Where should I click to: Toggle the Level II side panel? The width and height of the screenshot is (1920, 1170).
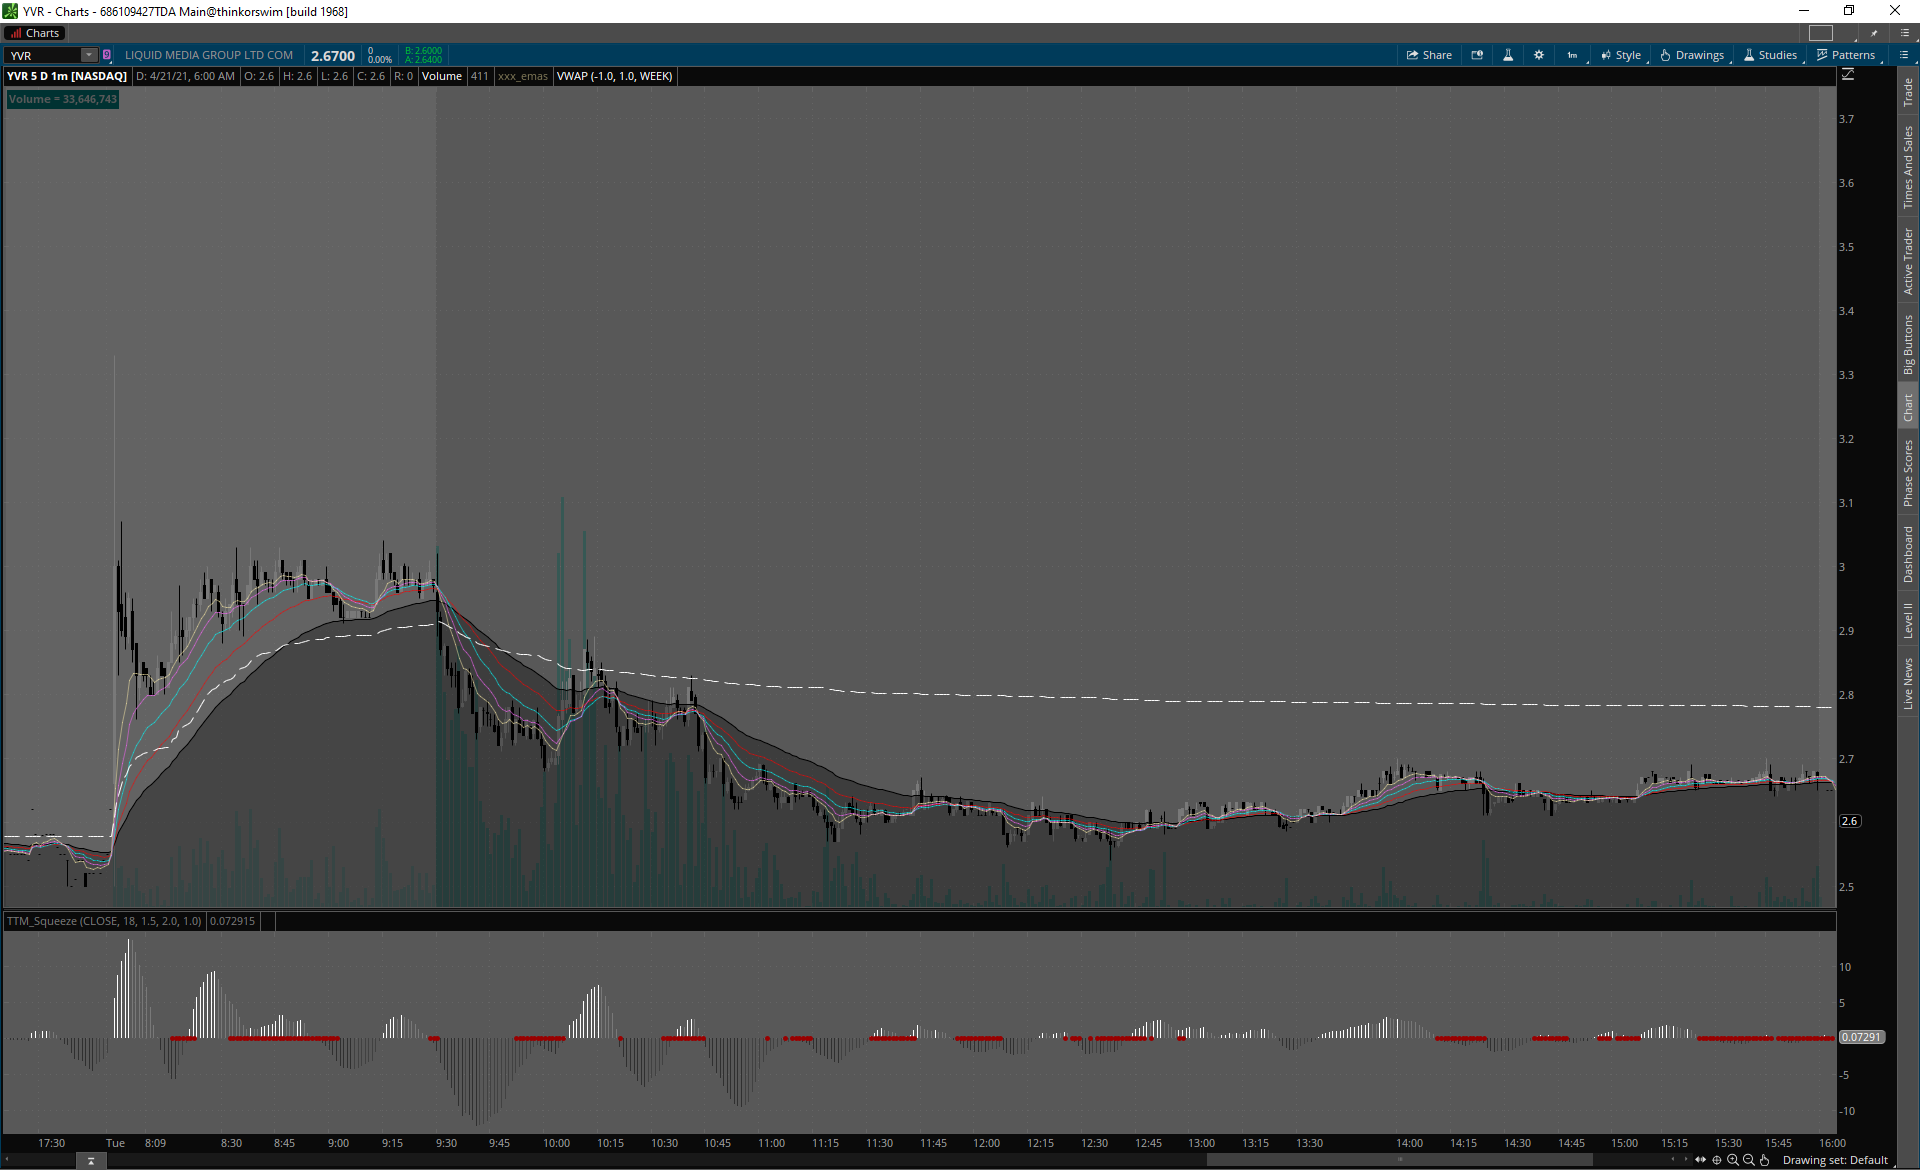[1908, 620]
